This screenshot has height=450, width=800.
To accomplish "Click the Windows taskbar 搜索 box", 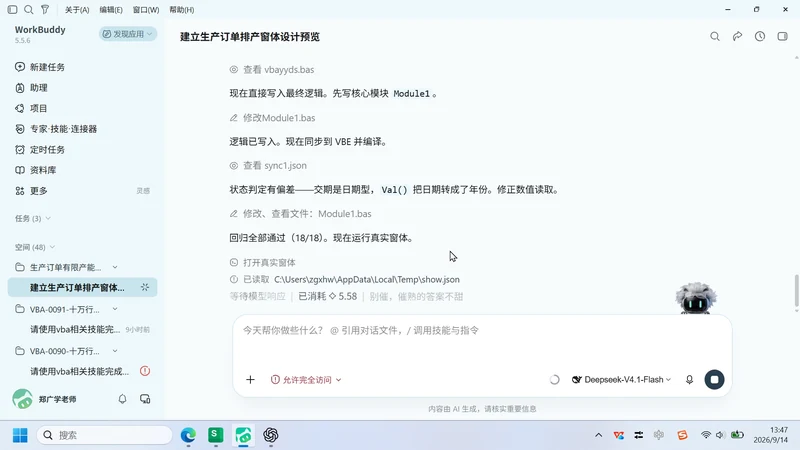I will pyautogui.click(x=105, y=435).
